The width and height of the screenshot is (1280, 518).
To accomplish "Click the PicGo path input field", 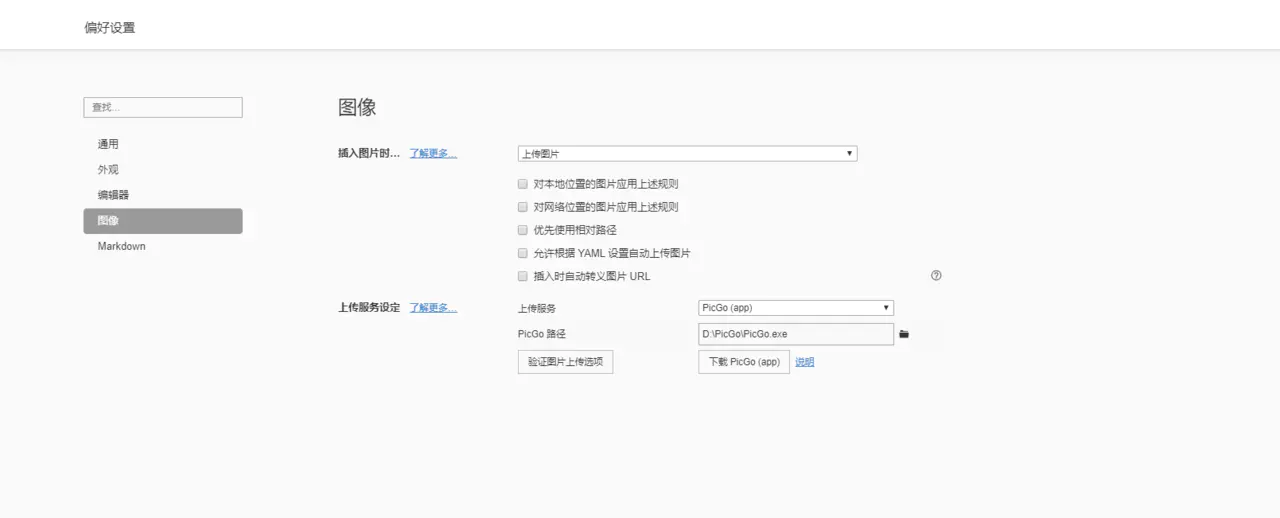I will click(x=796, y=334).
